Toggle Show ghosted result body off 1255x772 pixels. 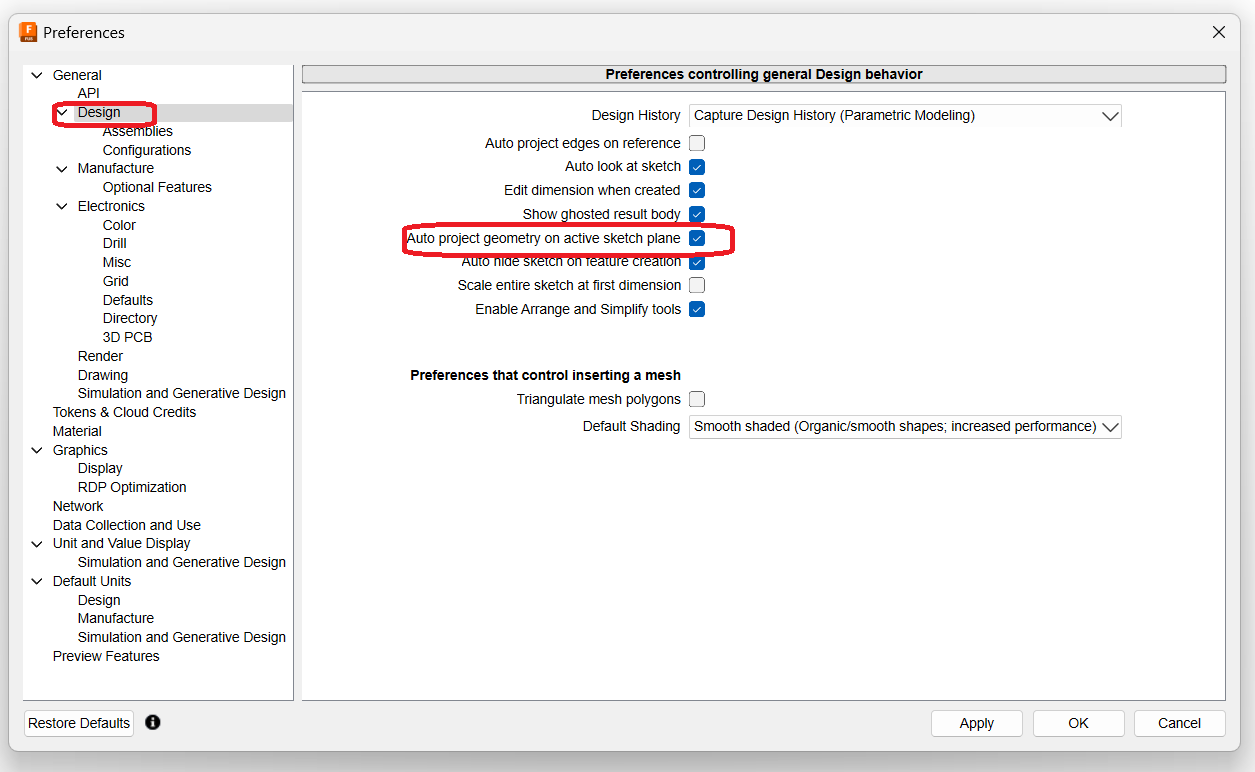(x=696, y=214)
